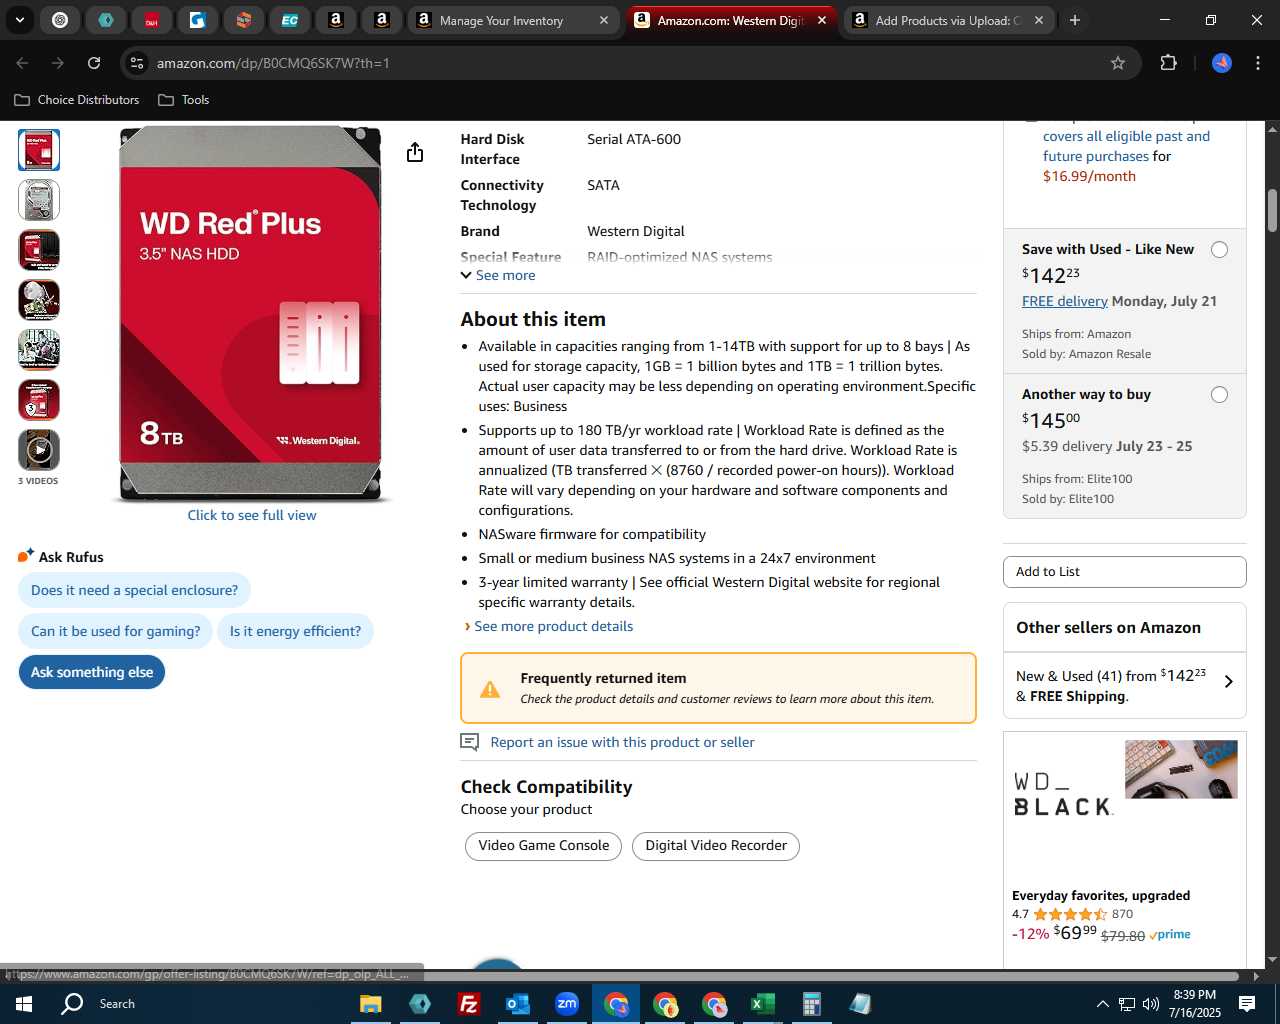Open Calculator from the taskbar

811,1004
